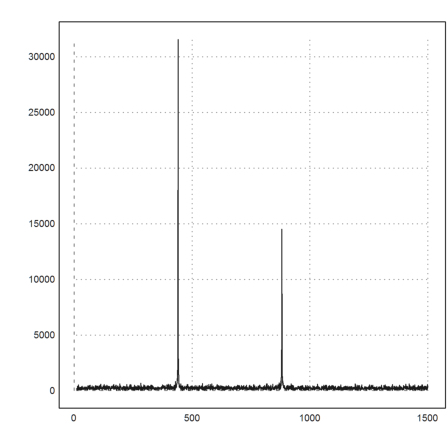Select the 5000 label on the y-axis

pyautogui.click(x=44, y=335)
